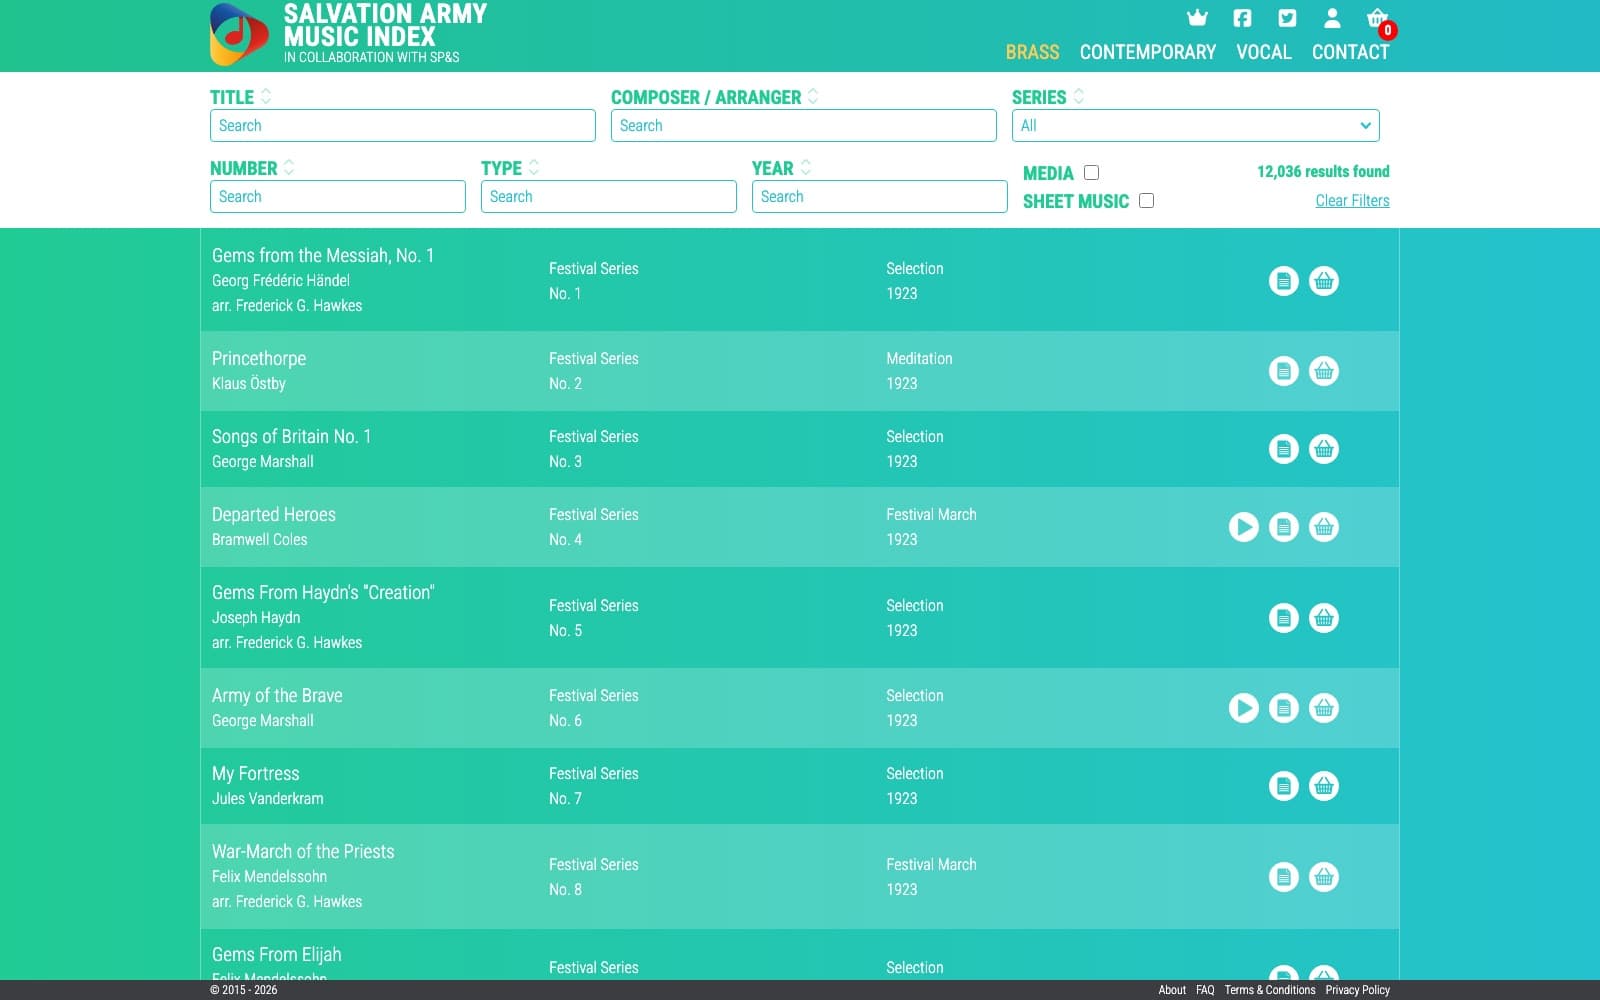The width and height of the screenshot is (1600, 1000).
Task: Add My Fortress to basket
Action: pos(1324,786)
